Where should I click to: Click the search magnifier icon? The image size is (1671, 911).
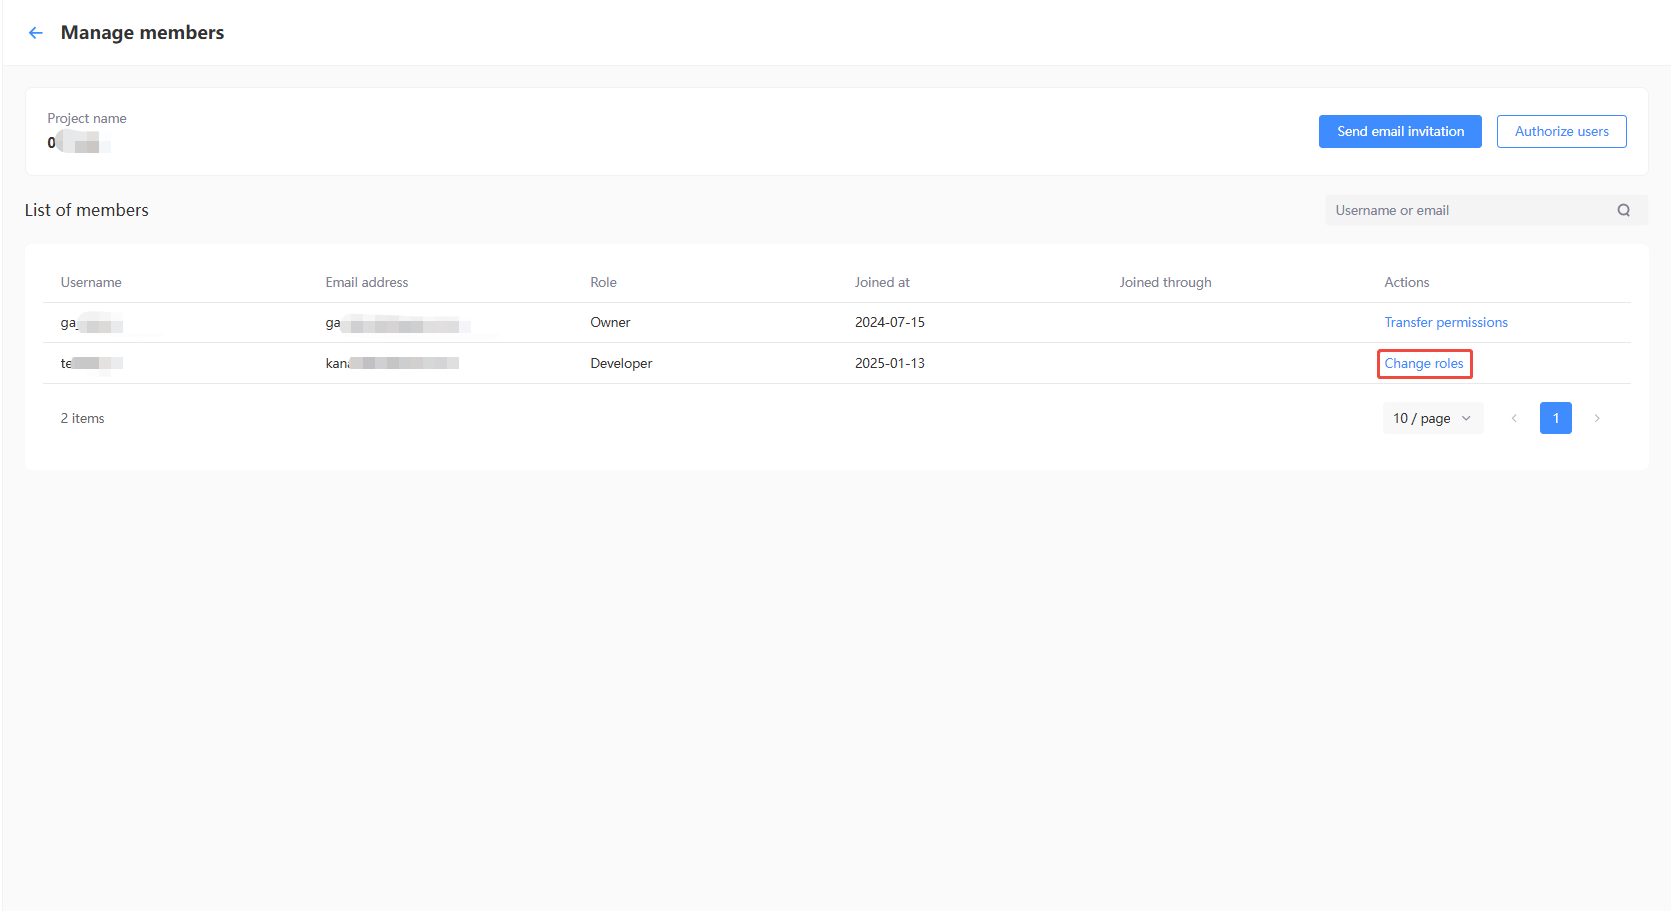[1623, 210]
